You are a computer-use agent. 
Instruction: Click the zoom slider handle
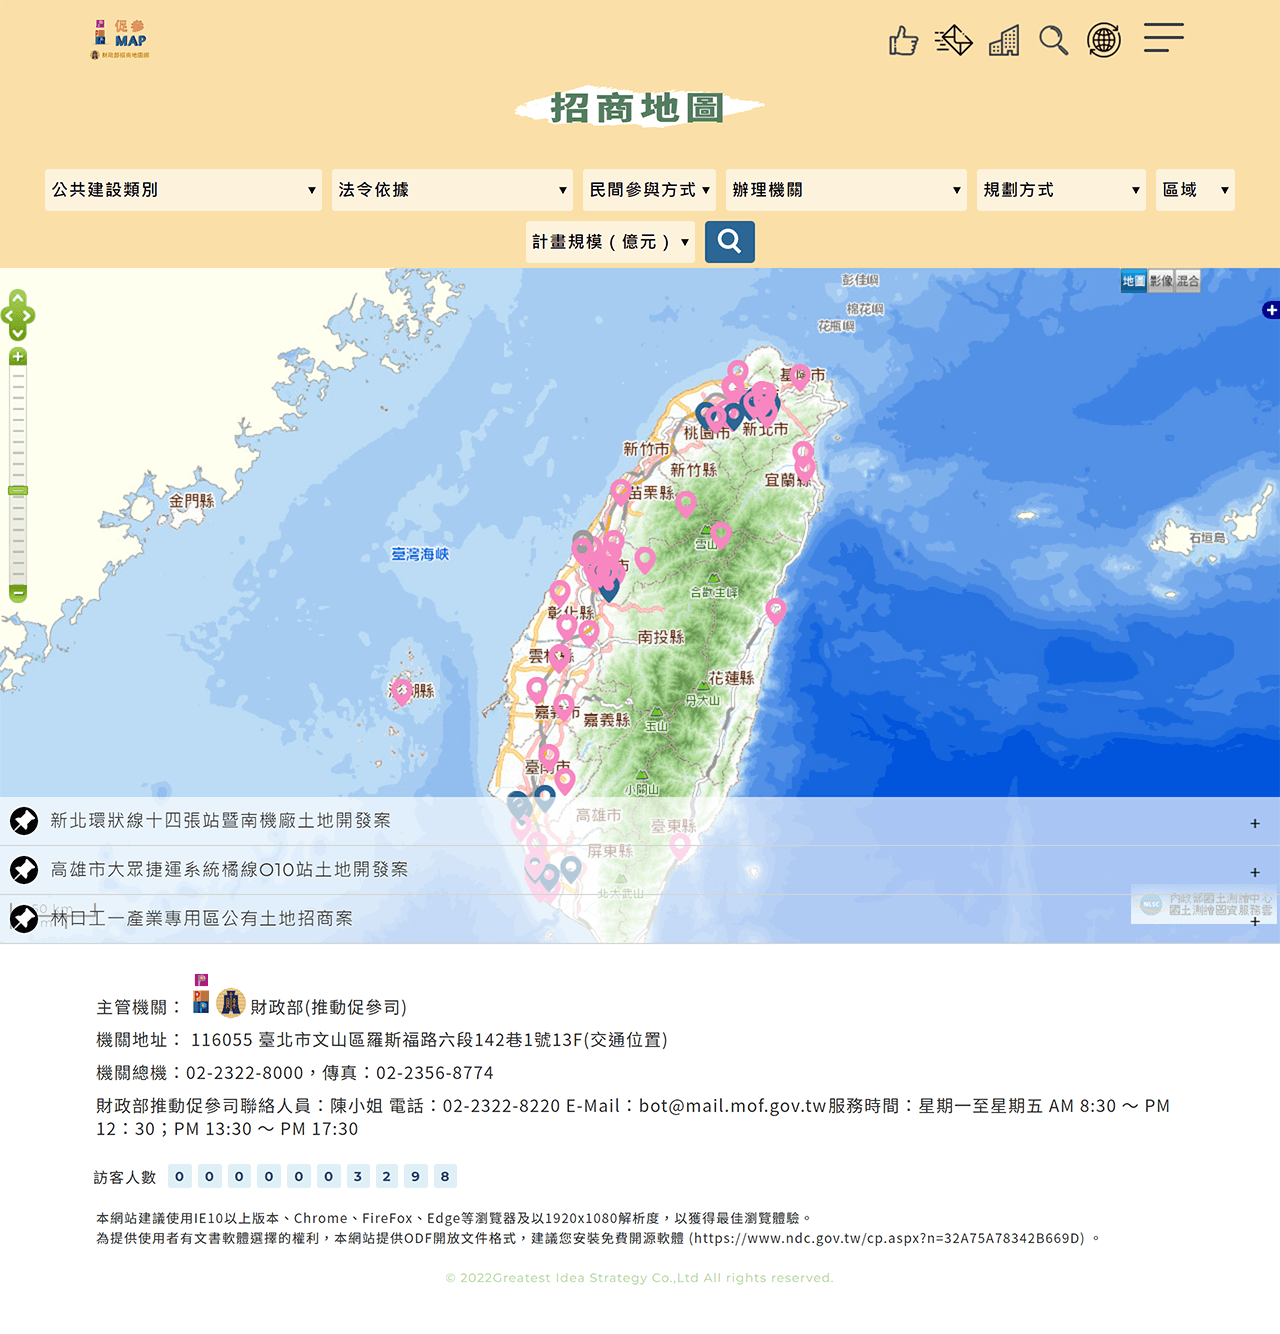[18, 490]
